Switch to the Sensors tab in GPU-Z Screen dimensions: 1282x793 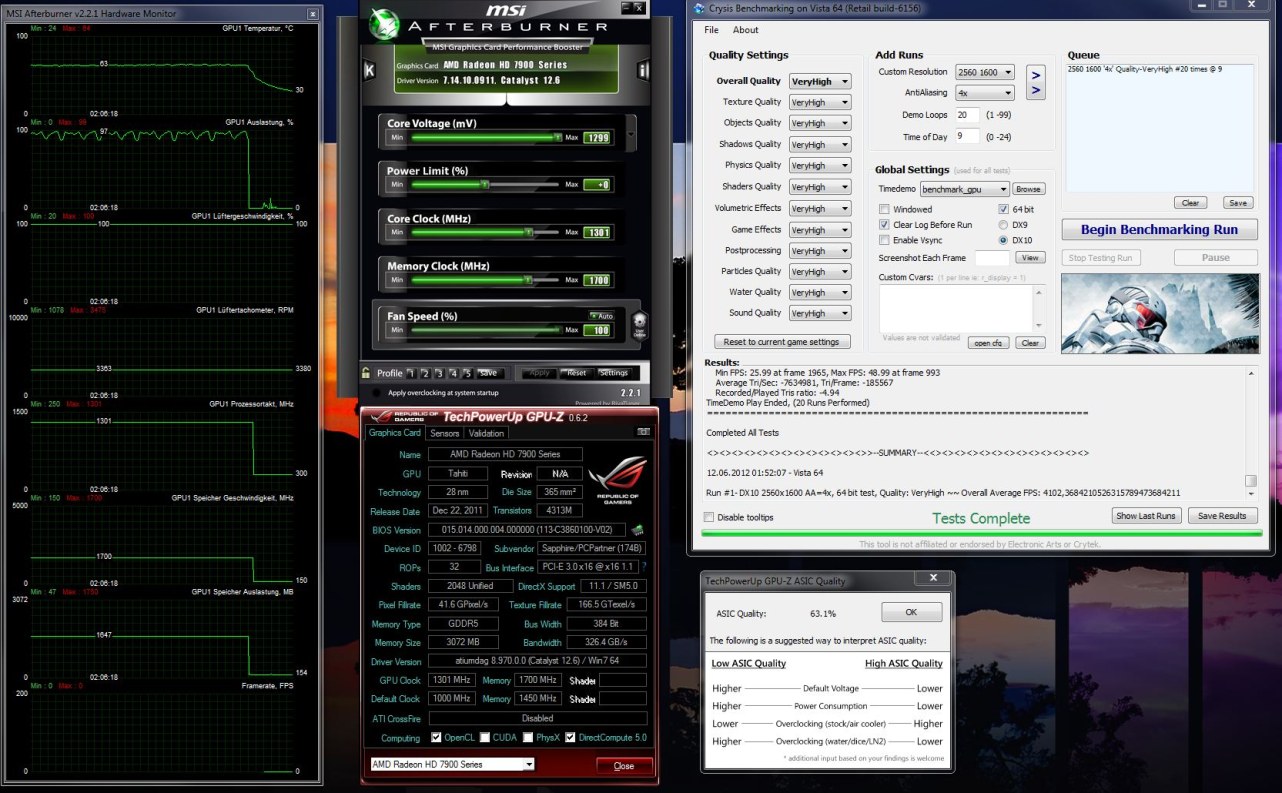[444, 434]
